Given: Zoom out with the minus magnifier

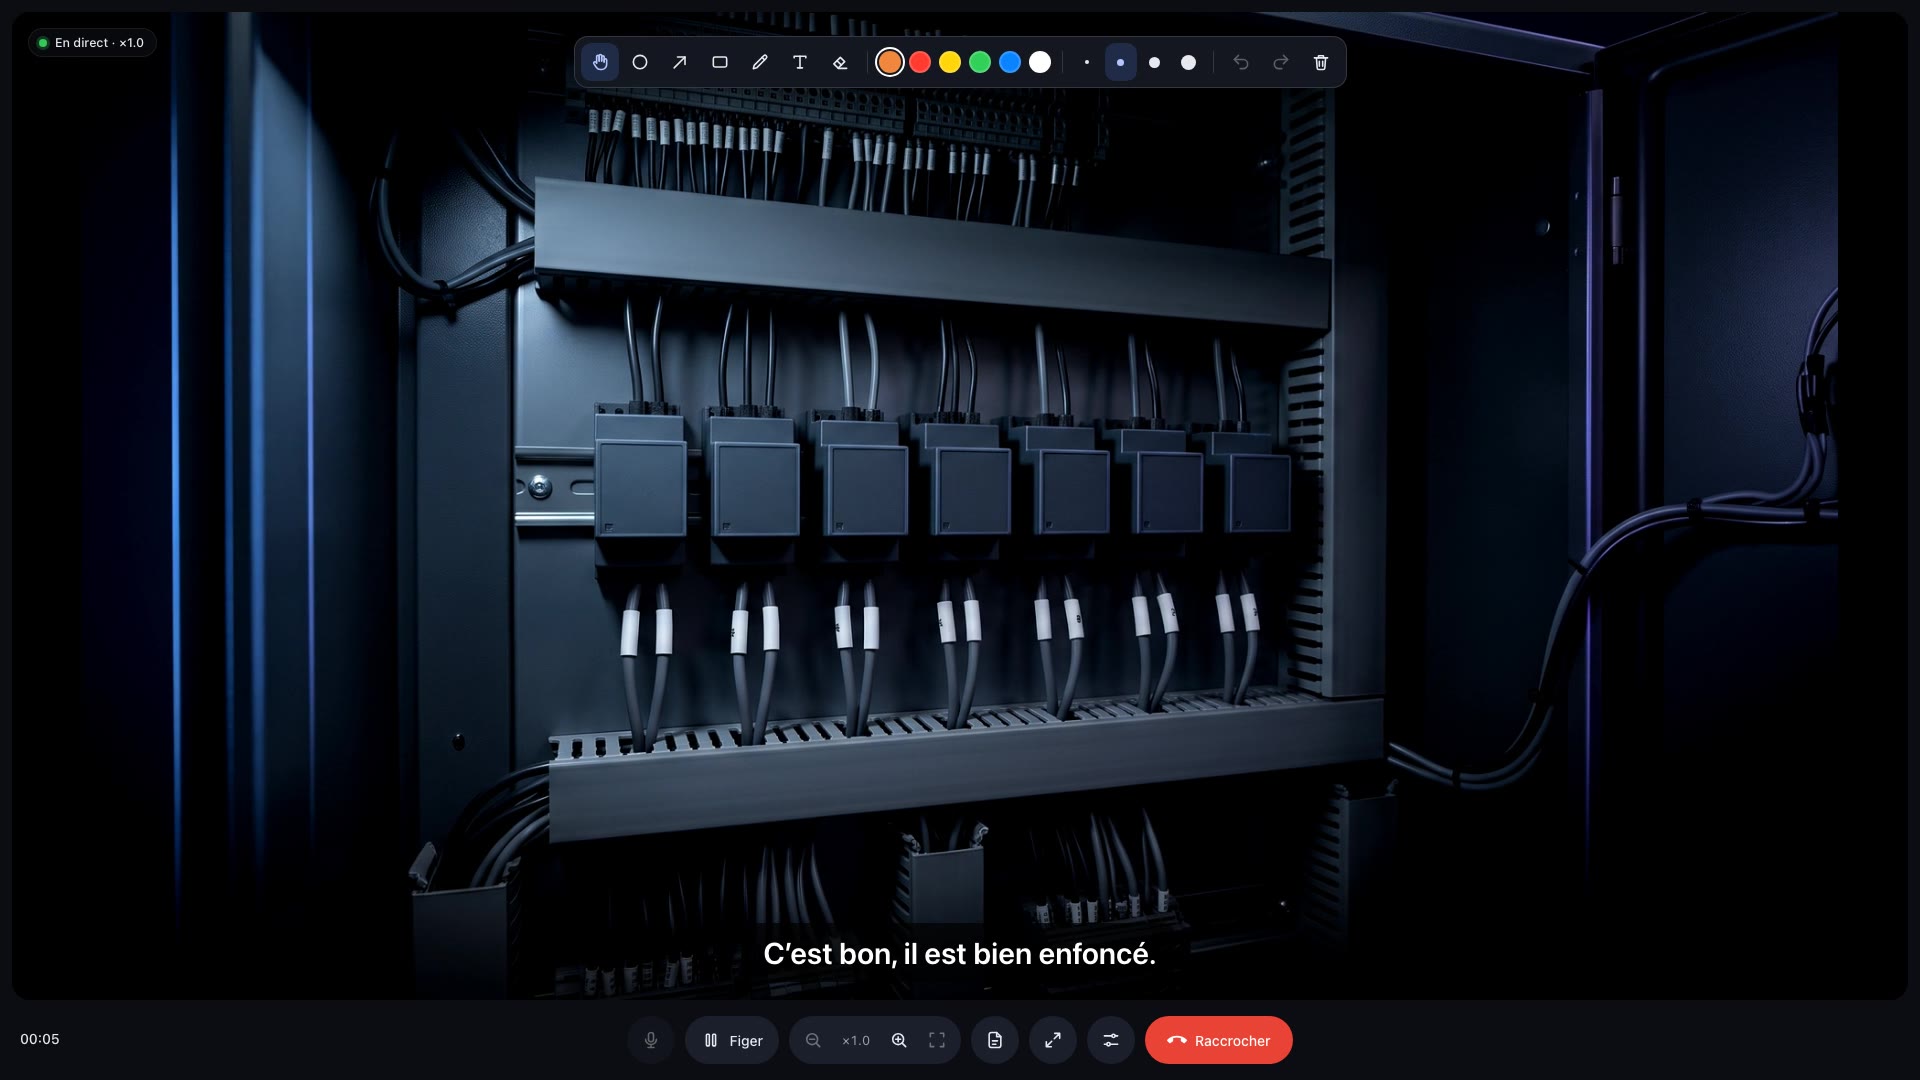Looking at the screenshot, I should click(x=813, y=1040).
